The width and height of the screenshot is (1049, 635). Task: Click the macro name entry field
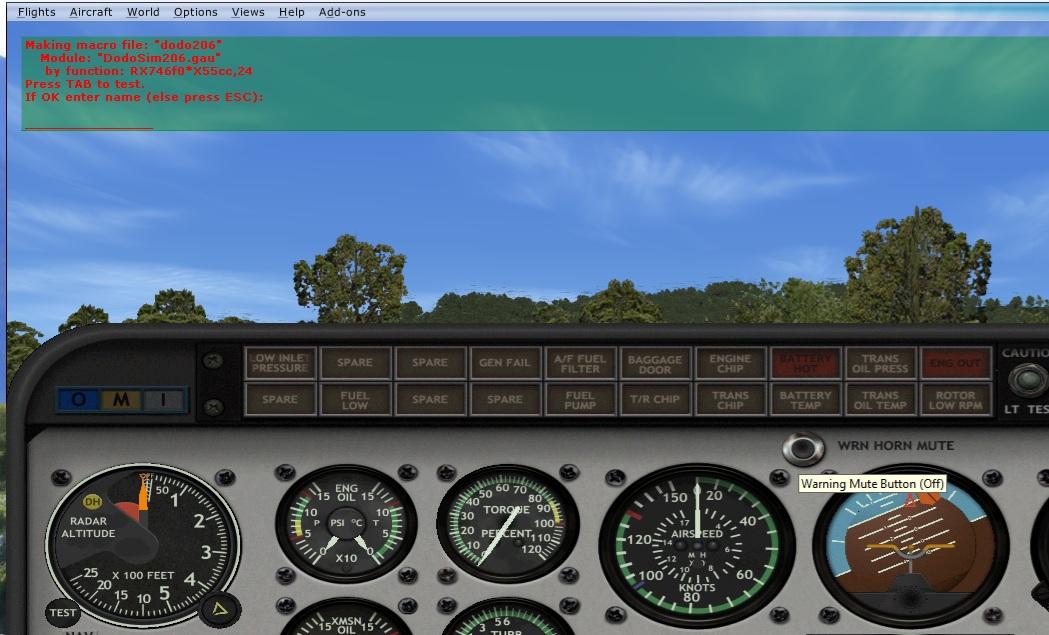tap(89, 121)
